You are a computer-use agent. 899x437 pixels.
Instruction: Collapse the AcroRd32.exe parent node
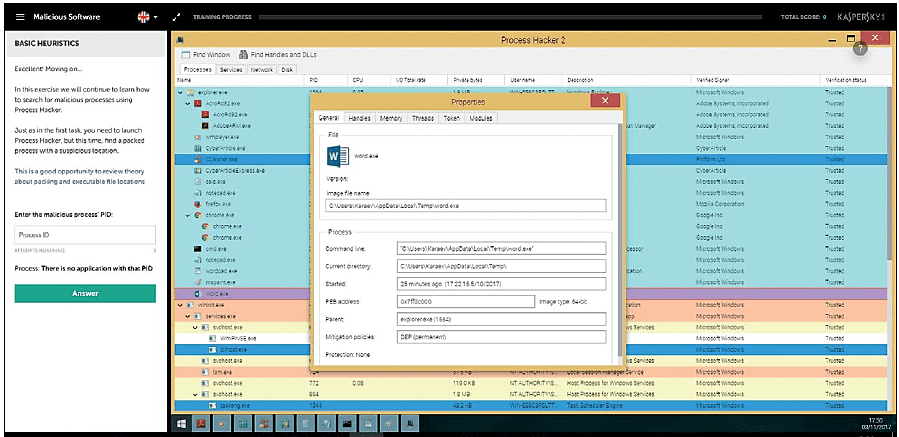coord(187,103)
